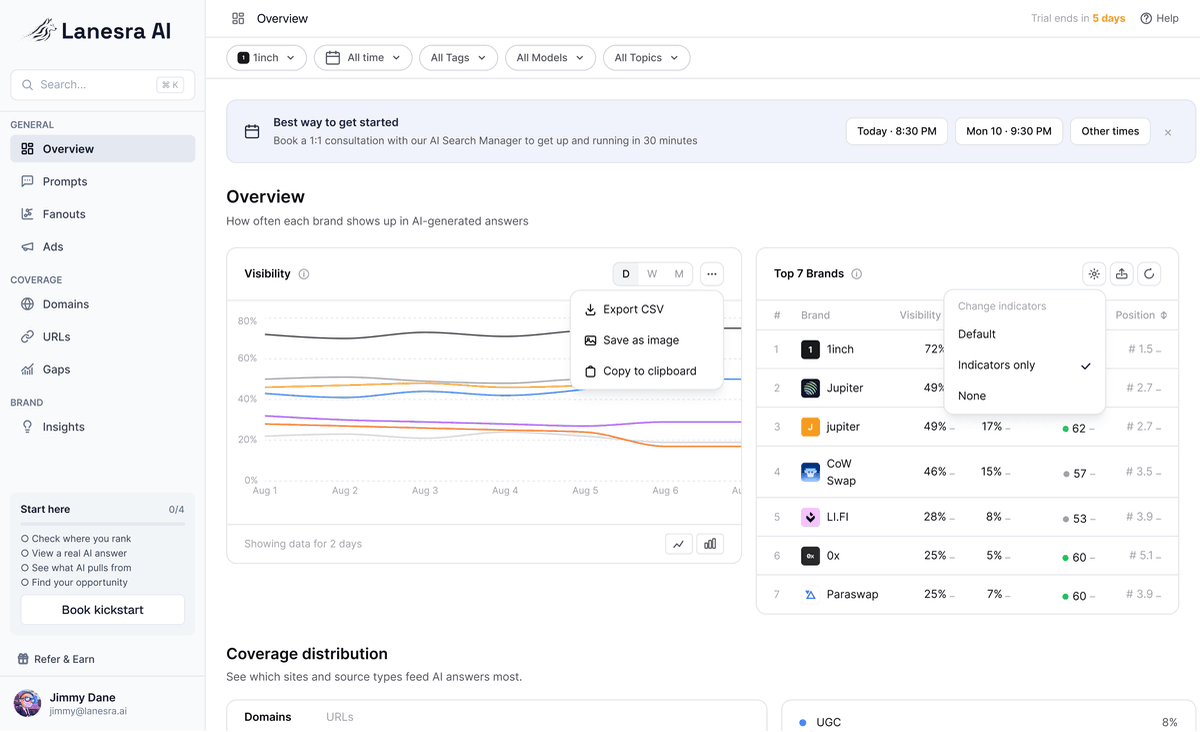Open the Gaps page

[x=102, y=369]
